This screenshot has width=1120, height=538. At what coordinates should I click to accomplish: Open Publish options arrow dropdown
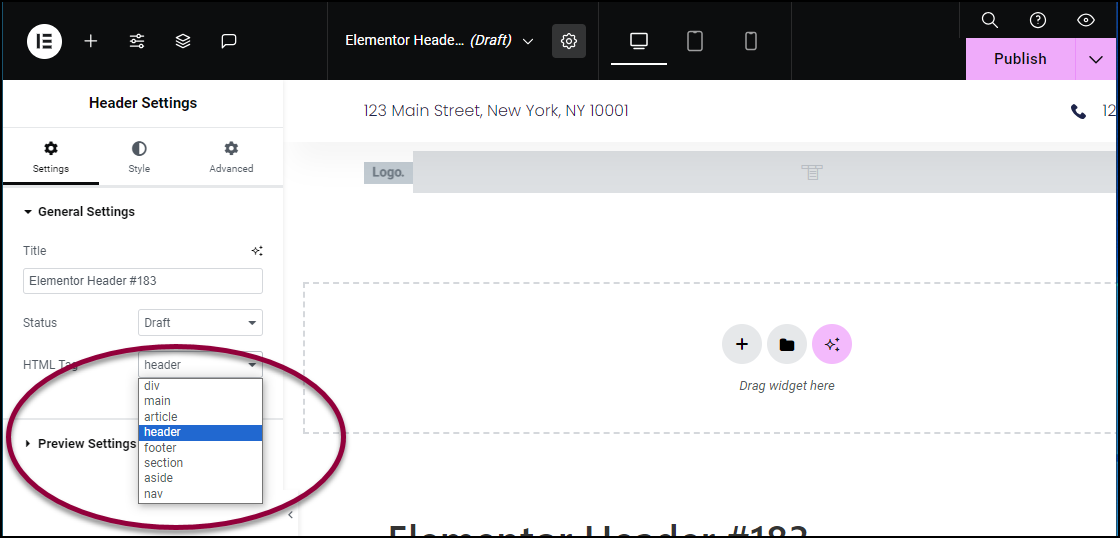tap(1096, 59)
